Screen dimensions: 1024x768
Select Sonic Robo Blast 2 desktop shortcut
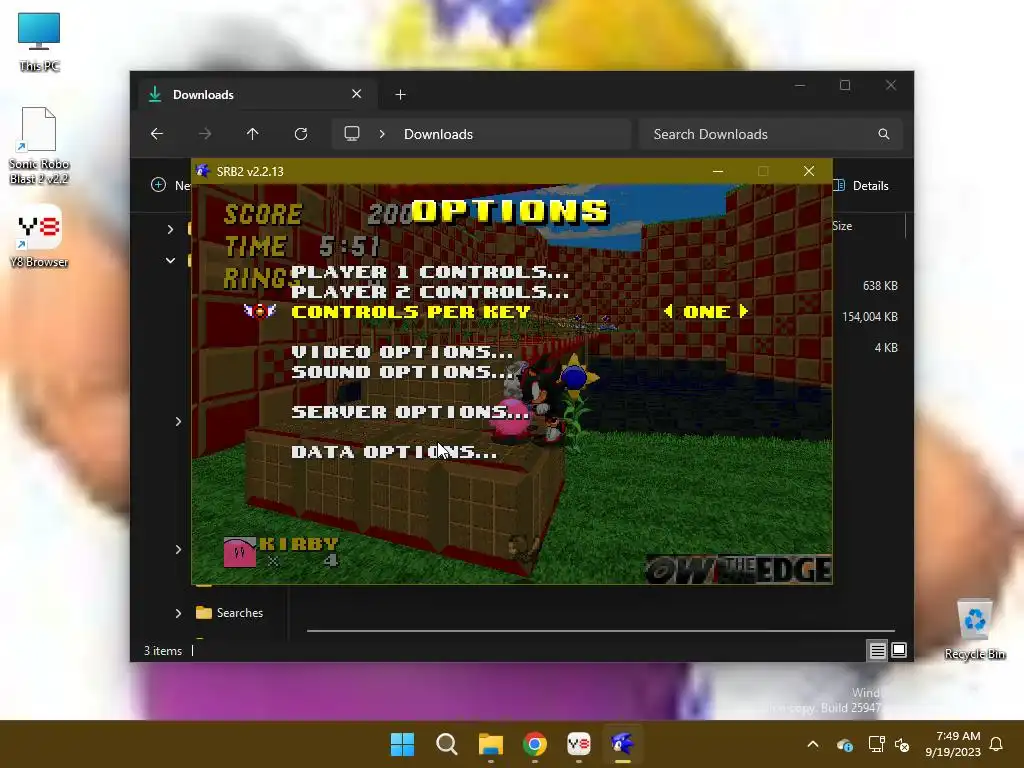coord(39,146)
